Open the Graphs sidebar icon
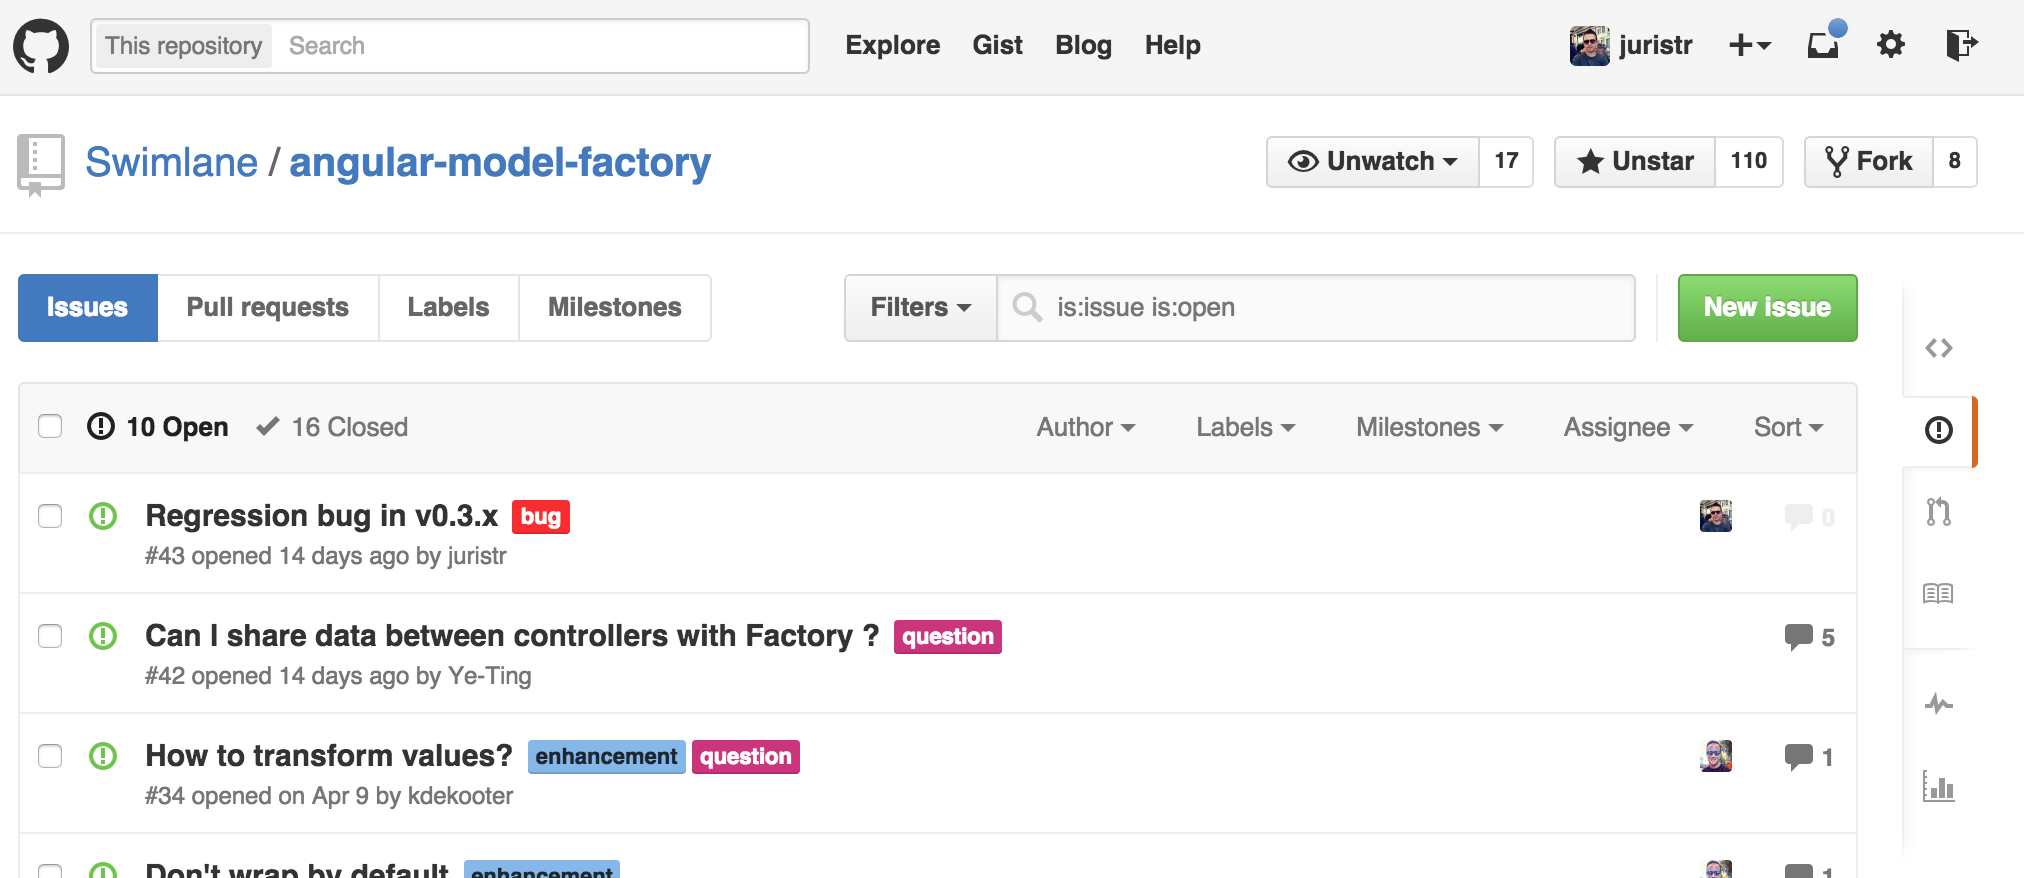 pos(1938,787)
